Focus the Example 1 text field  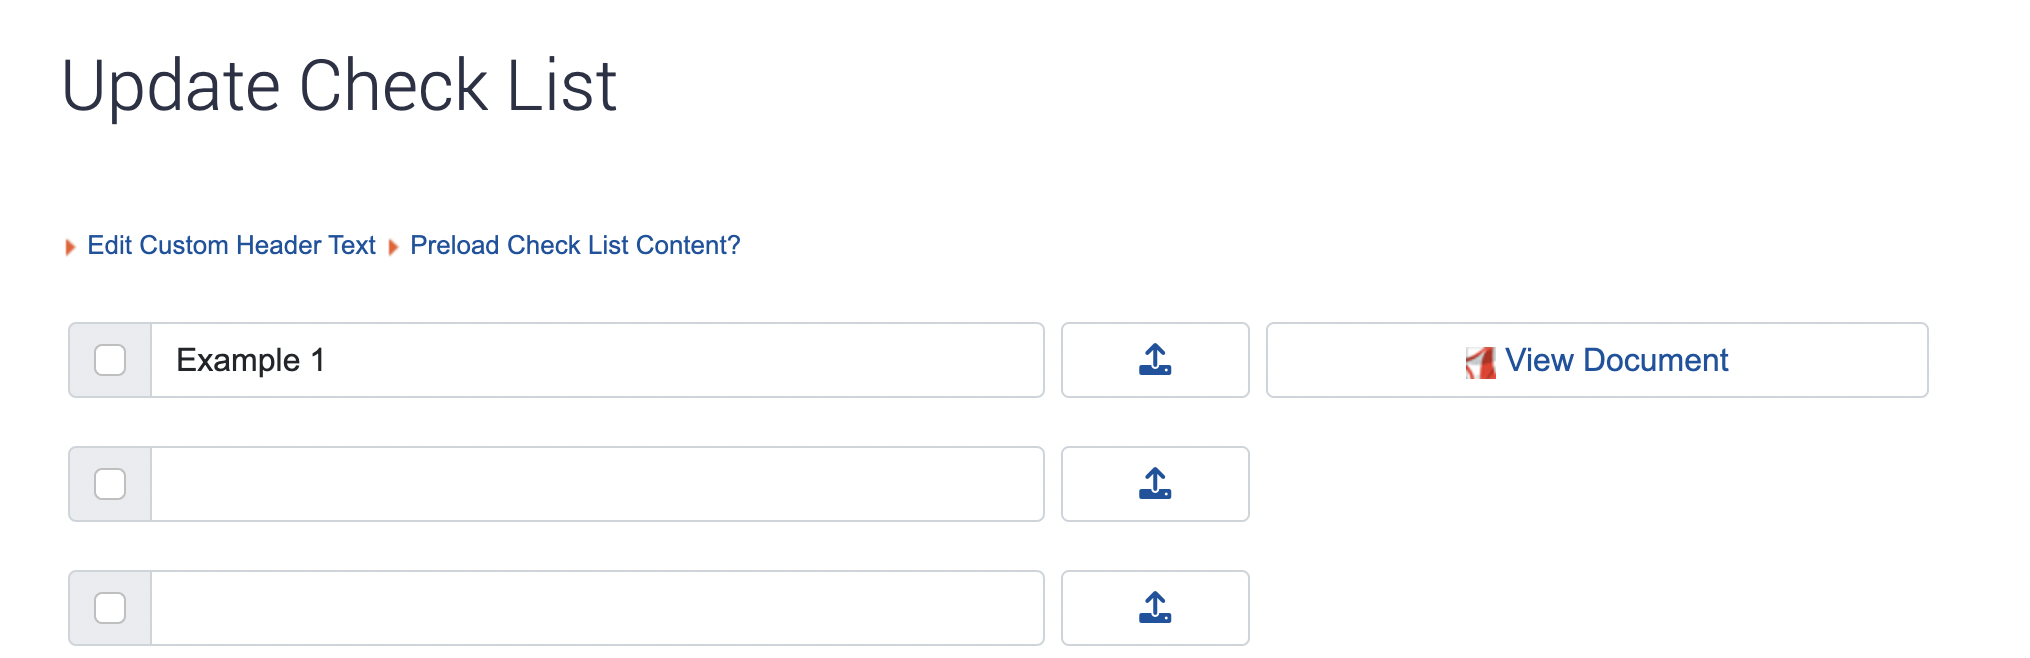[597, 360]
